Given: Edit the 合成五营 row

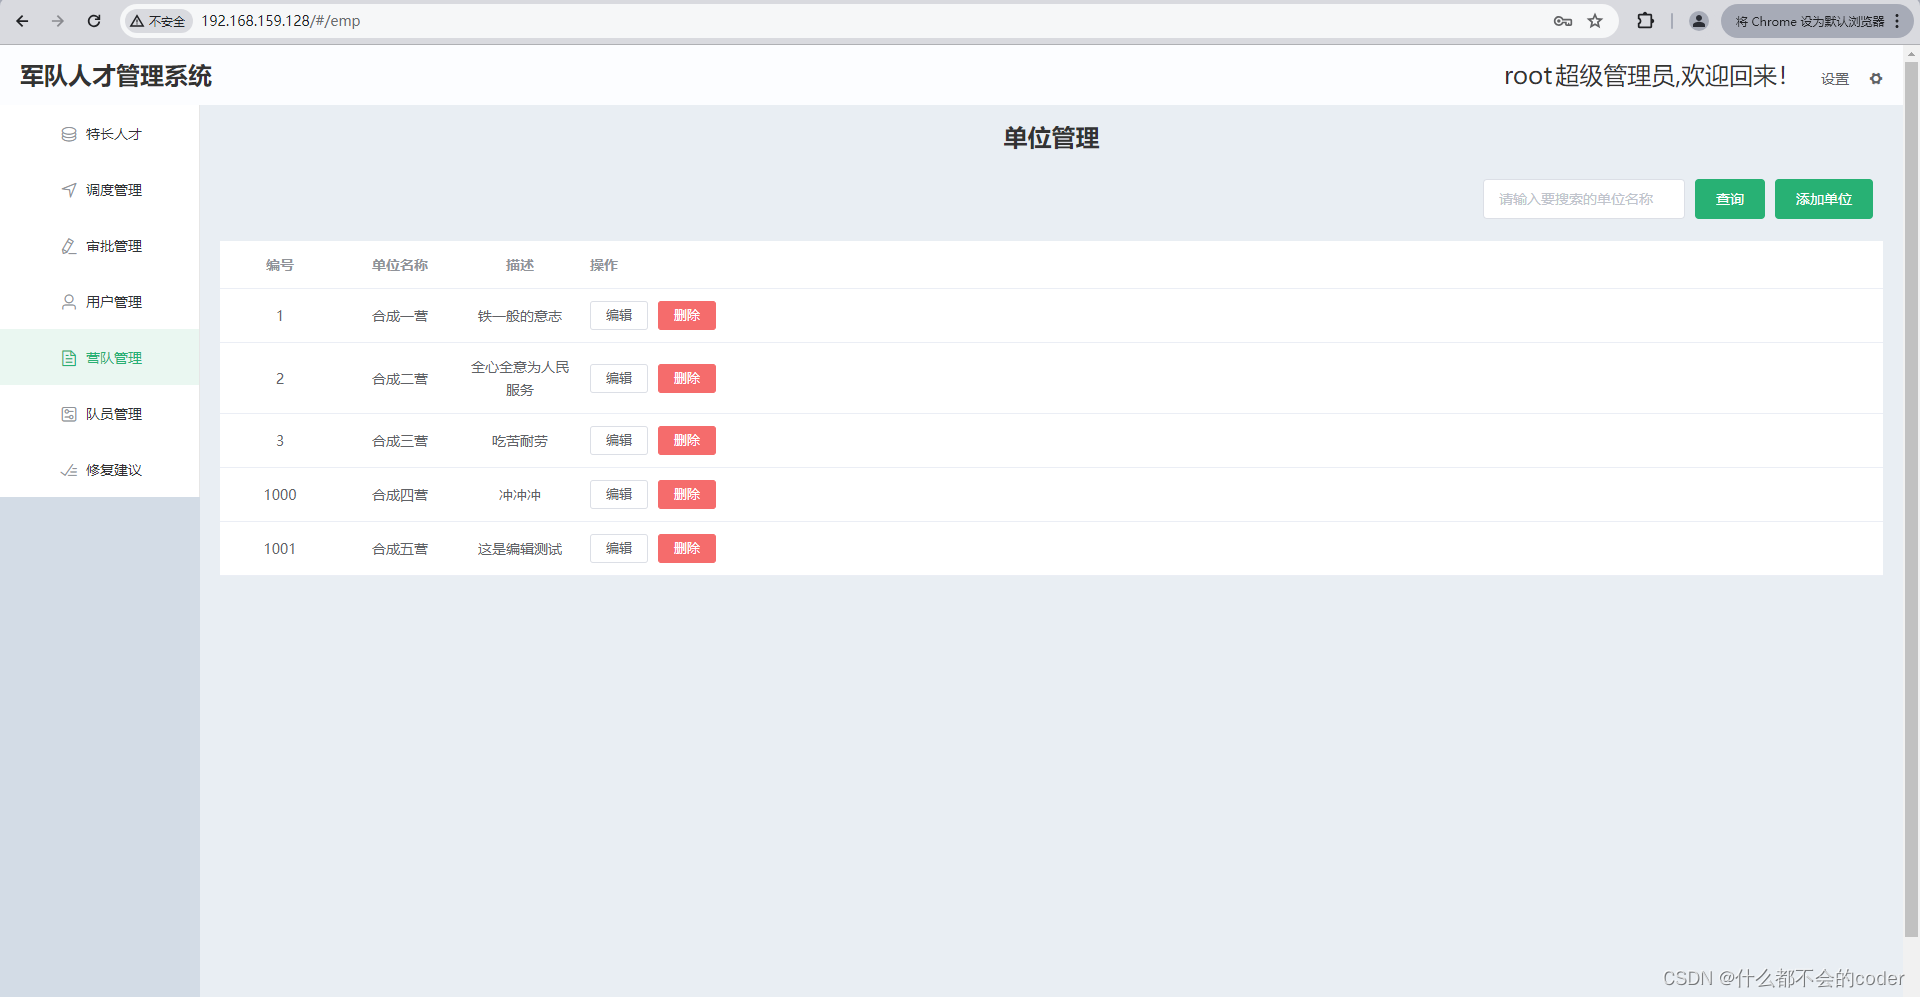Looking at the screenshot, I should [619, 549].
